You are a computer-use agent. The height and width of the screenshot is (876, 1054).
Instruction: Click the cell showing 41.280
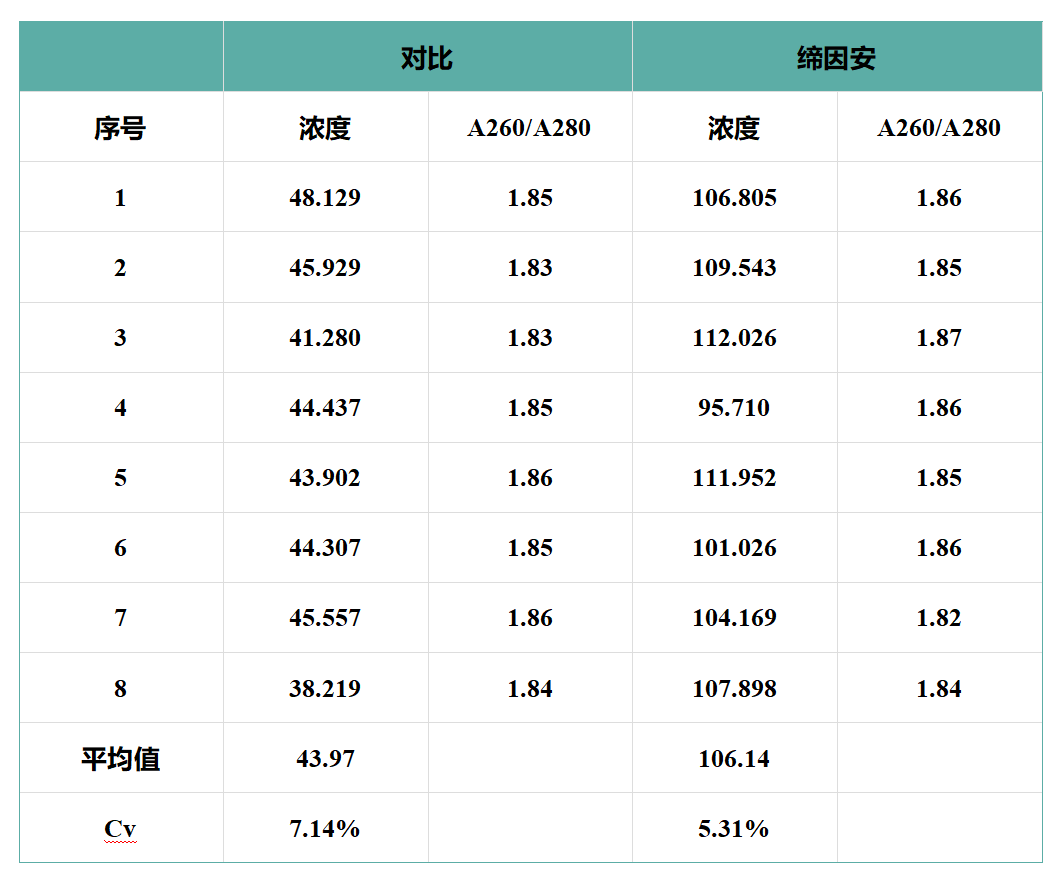(x=325, y=337)
